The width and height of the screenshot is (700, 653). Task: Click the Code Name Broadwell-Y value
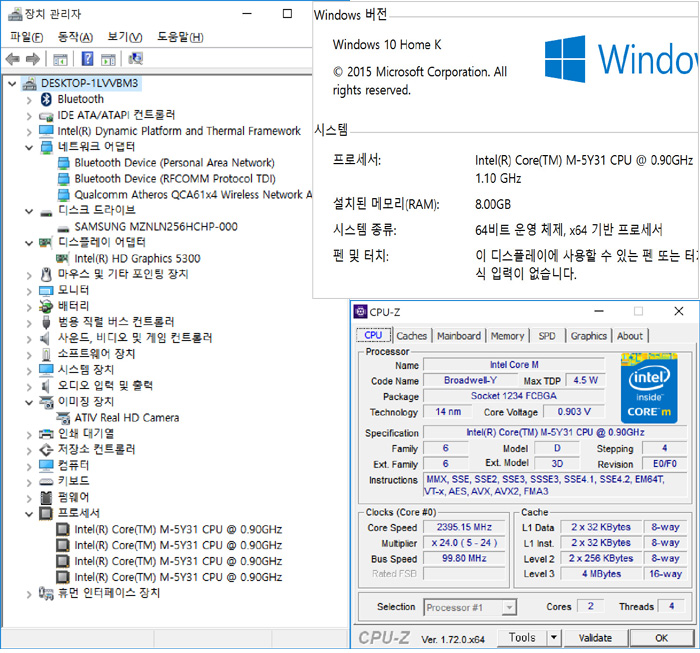(470, 380)
